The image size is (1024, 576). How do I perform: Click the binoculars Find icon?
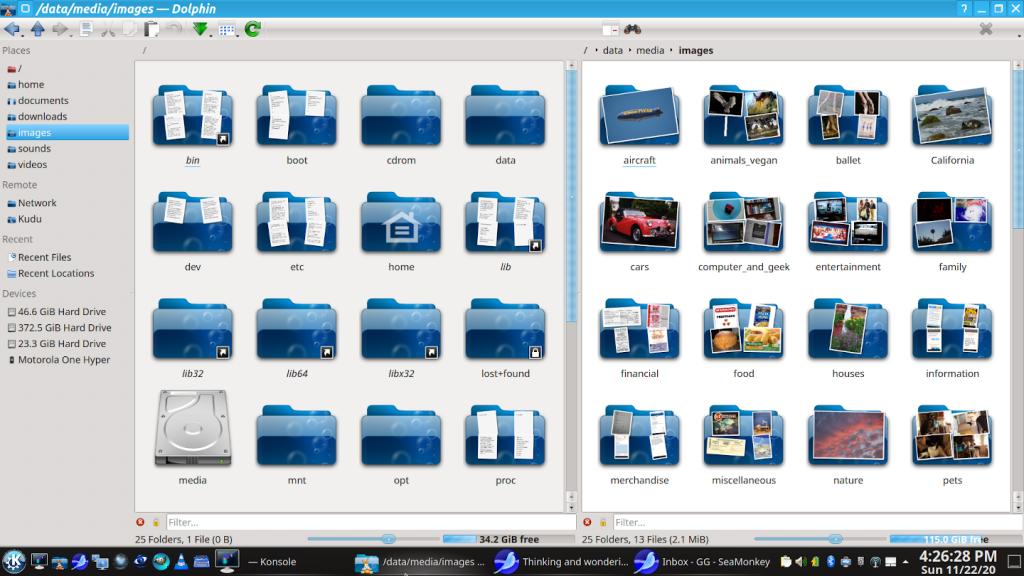(x=632, y=29)
